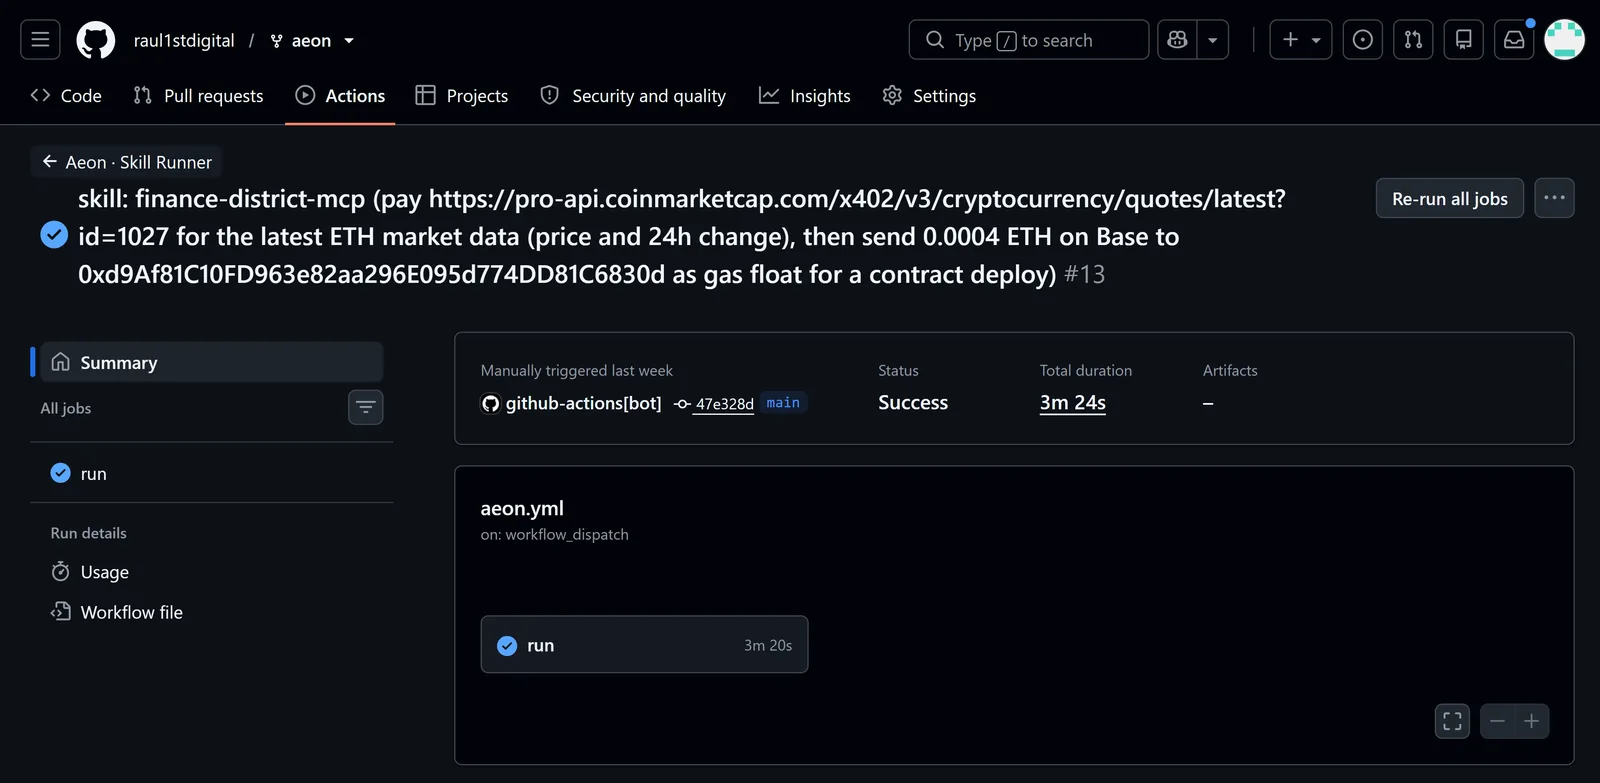This screenshot has width=1600, height=783.
Task: Focus the Type / to search field
Action: [1029, 40]
